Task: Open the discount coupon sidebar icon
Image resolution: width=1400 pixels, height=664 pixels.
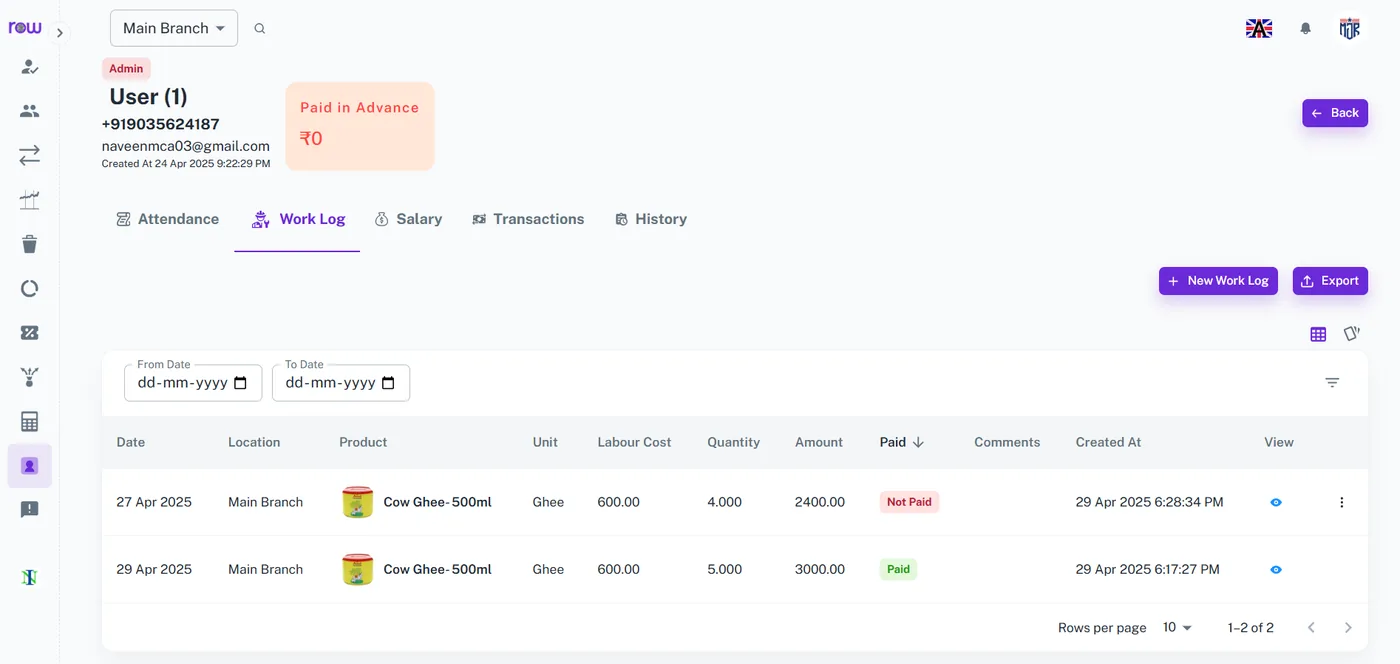Action: point(30,333)
